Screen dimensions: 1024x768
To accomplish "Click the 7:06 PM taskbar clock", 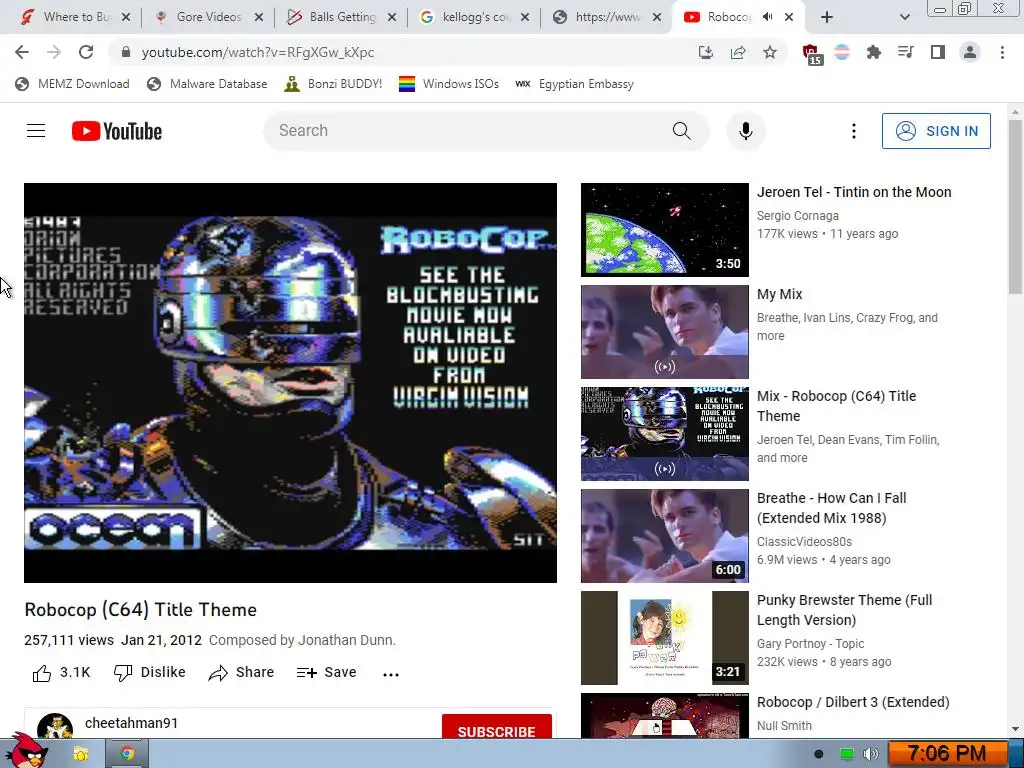I will click(x=946, y=754).
